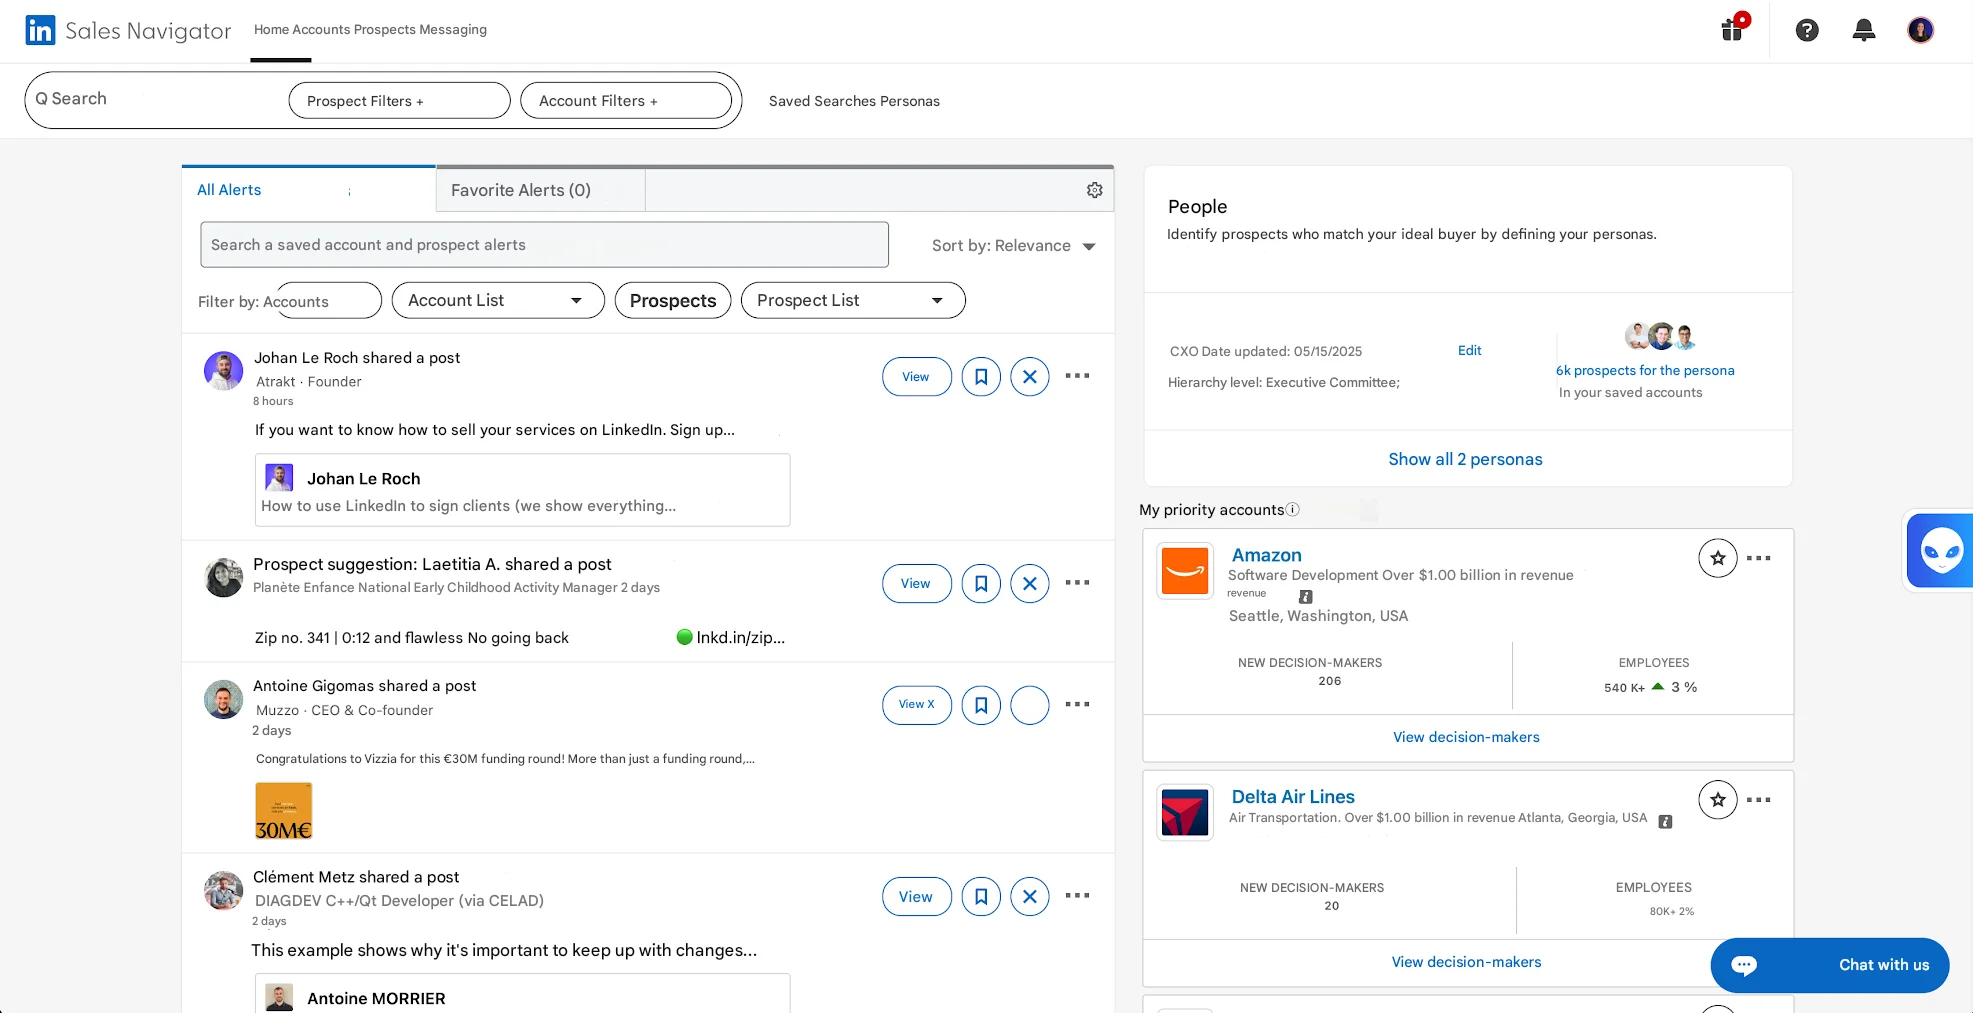Click the Amazon company logo
Viewport: 1973px width, 1013px height.
tap(1185, 571)
